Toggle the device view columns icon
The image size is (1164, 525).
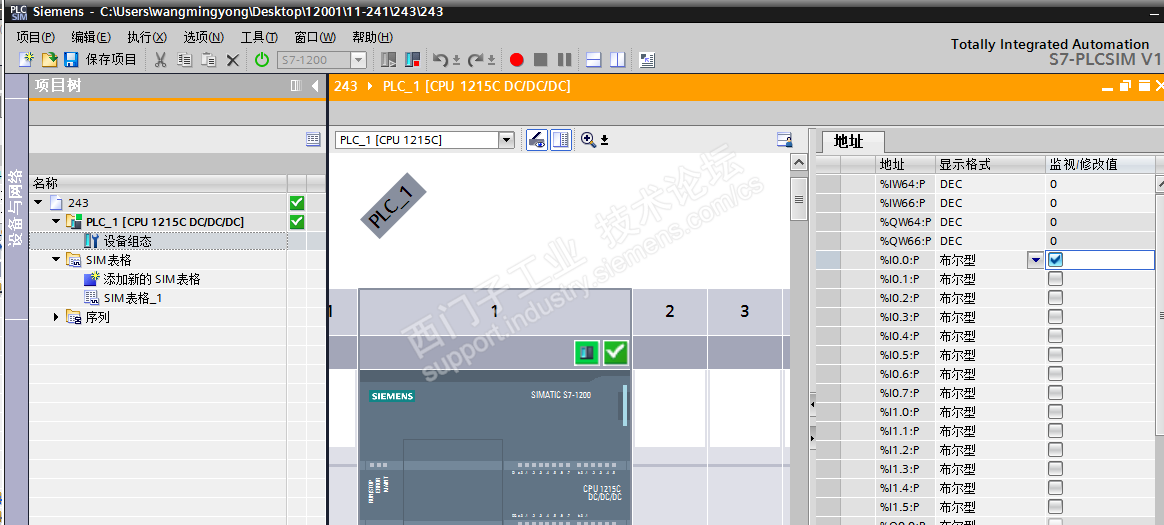click(561, 140)
